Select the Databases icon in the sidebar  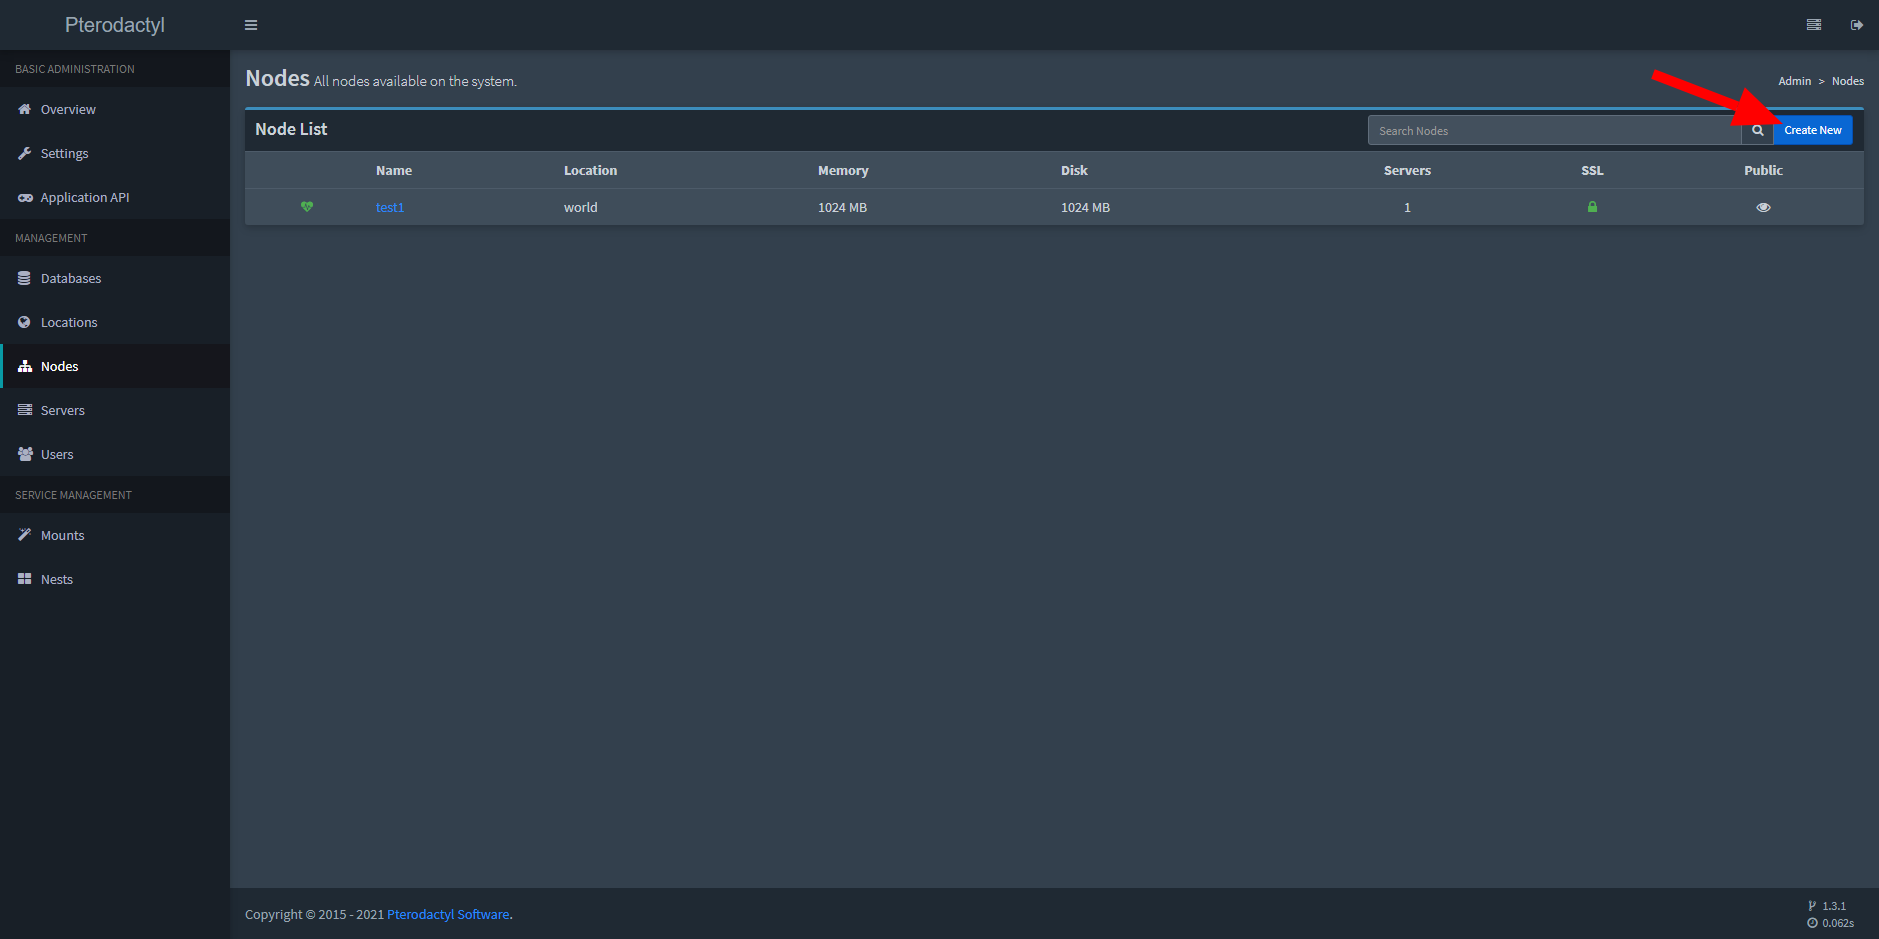[23, 278]
